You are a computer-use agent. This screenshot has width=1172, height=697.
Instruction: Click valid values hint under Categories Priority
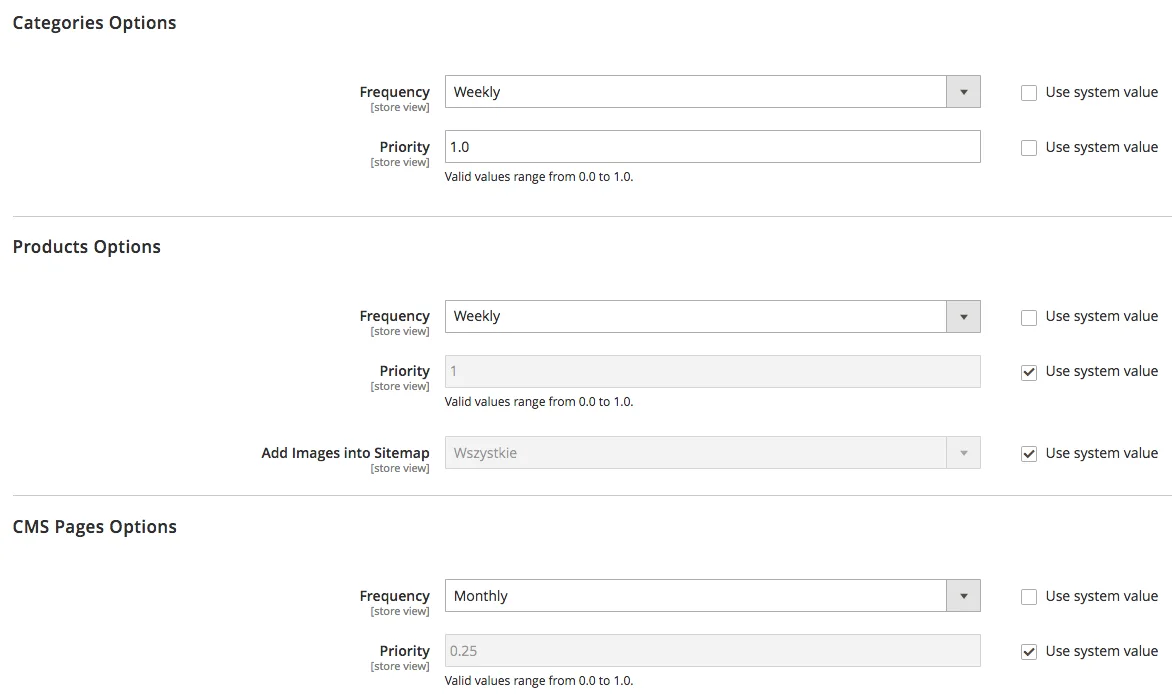pos(539,177)
